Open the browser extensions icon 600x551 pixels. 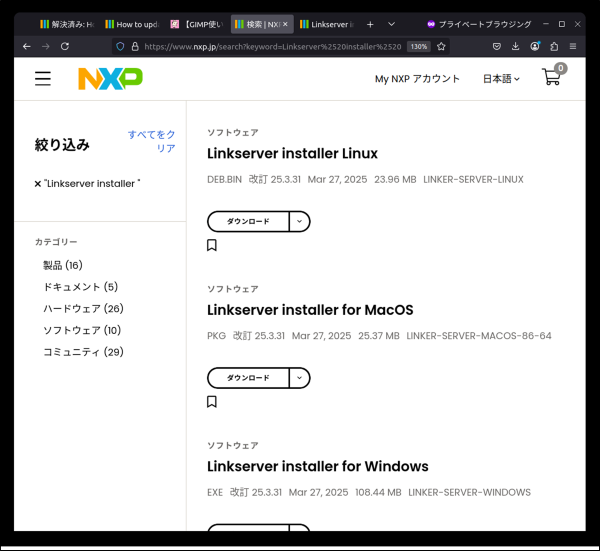(554, 46)
